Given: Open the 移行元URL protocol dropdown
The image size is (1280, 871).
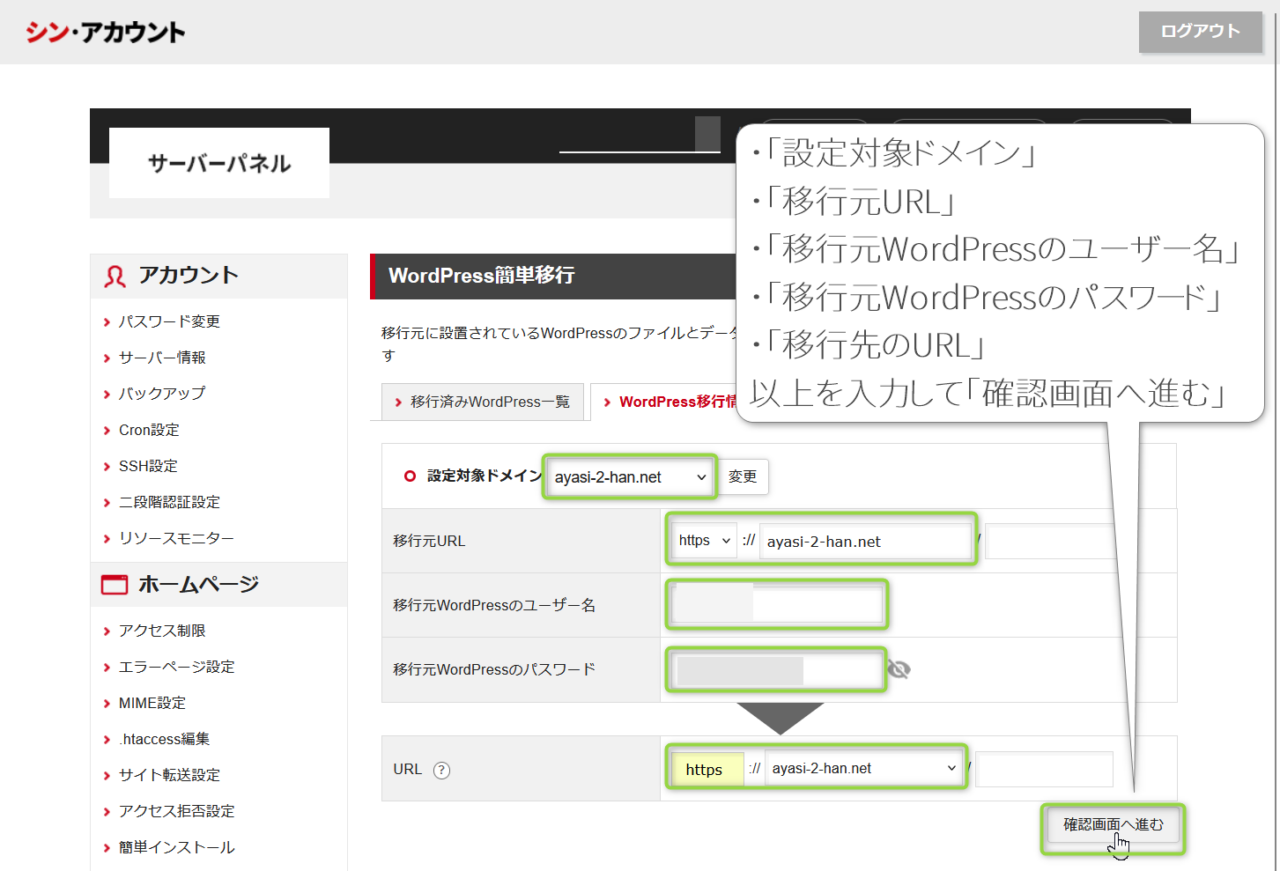Looking at the screenshot, I should pos(705,540).
